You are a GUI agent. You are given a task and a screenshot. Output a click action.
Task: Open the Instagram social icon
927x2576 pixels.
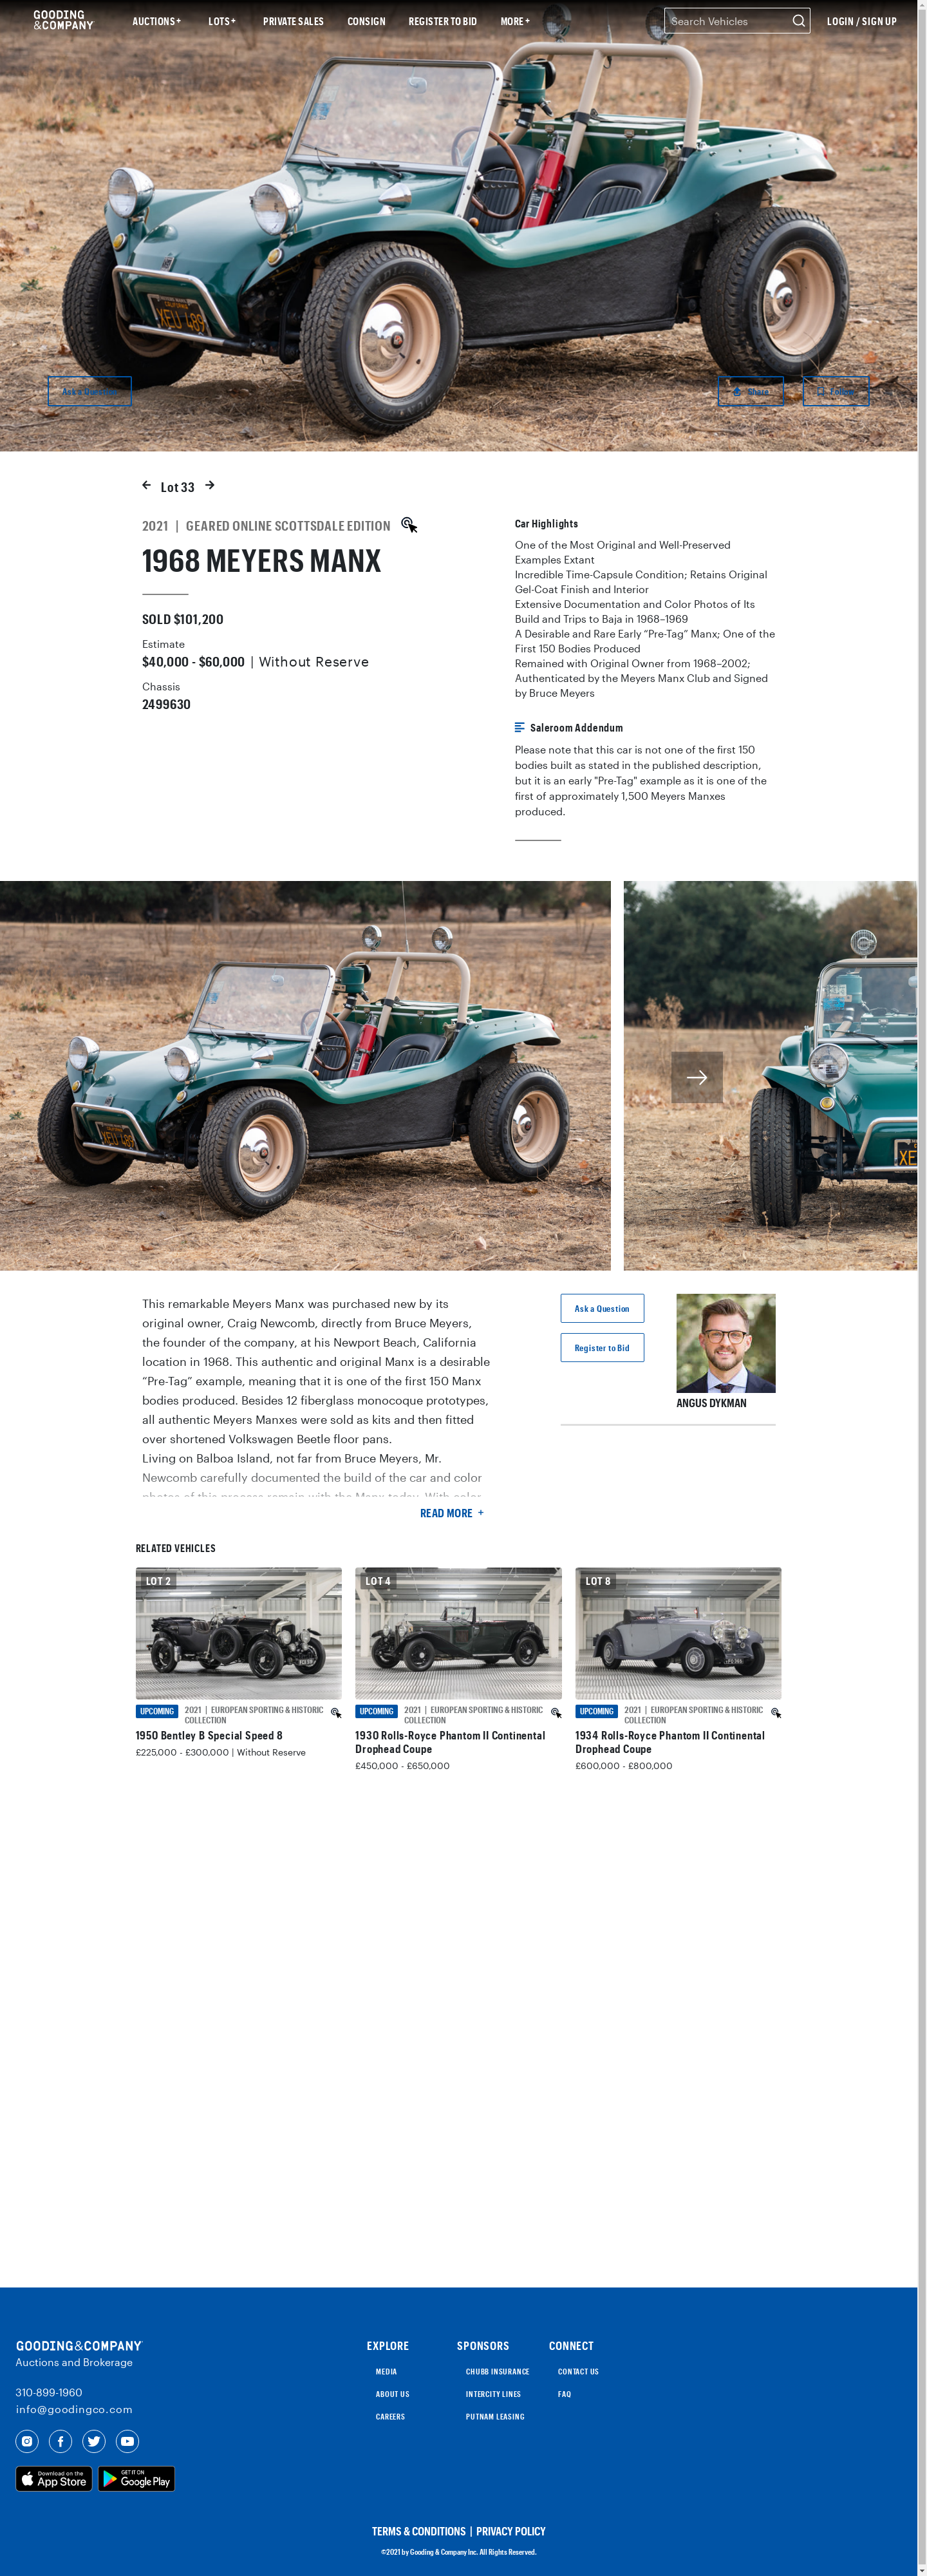coord(27,2441)
